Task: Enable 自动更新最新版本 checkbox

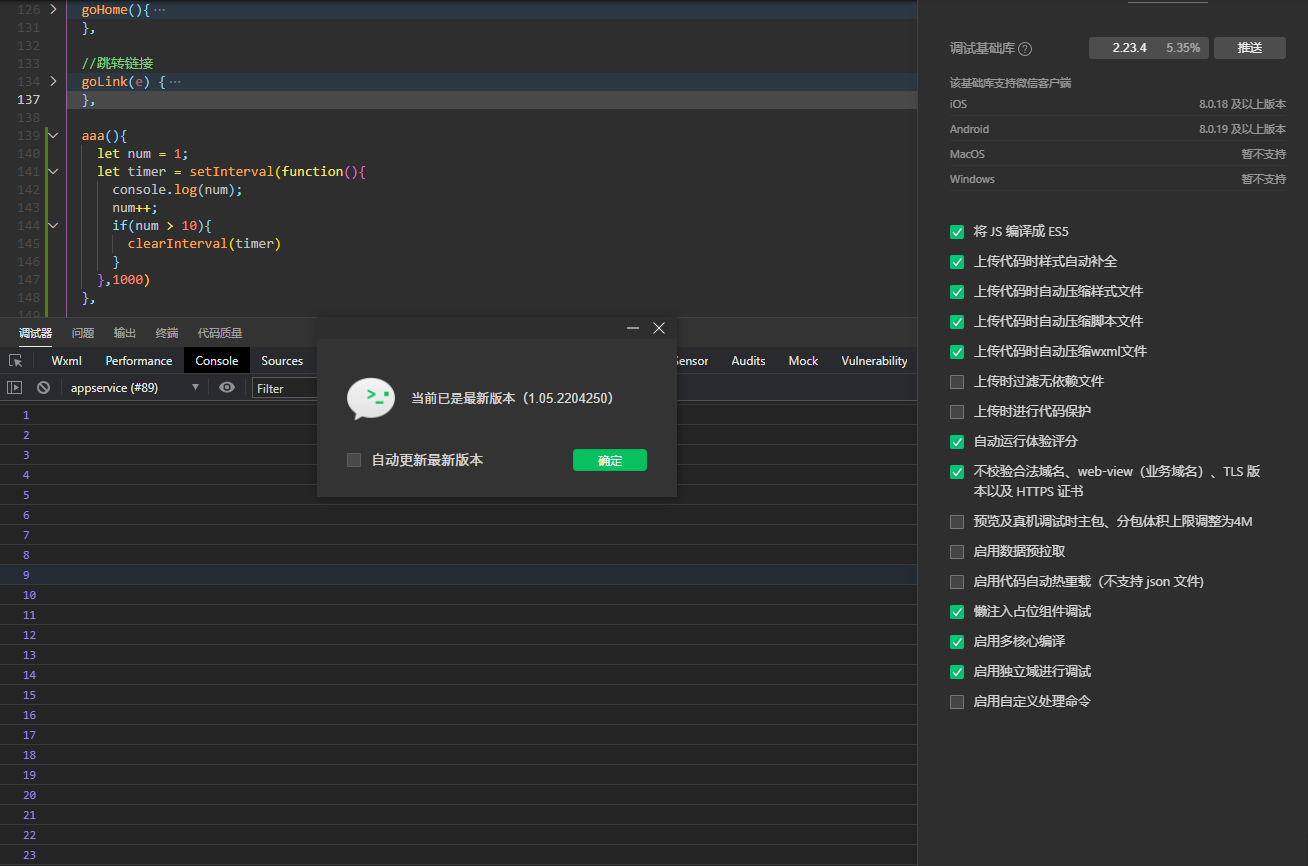Action: [354, 460]
